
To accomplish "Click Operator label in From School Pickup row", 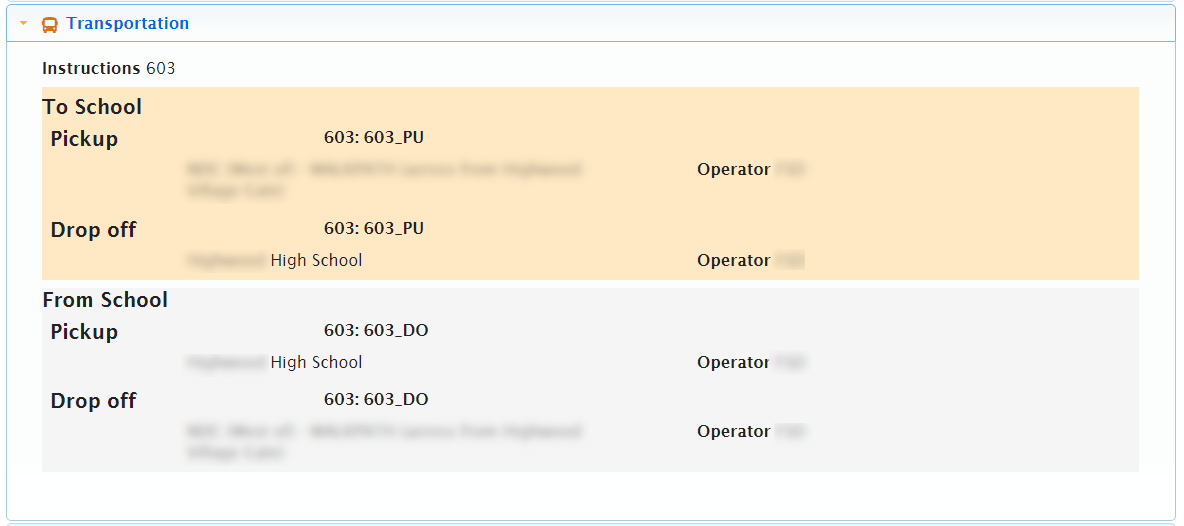I will click(x=733, y=362).
